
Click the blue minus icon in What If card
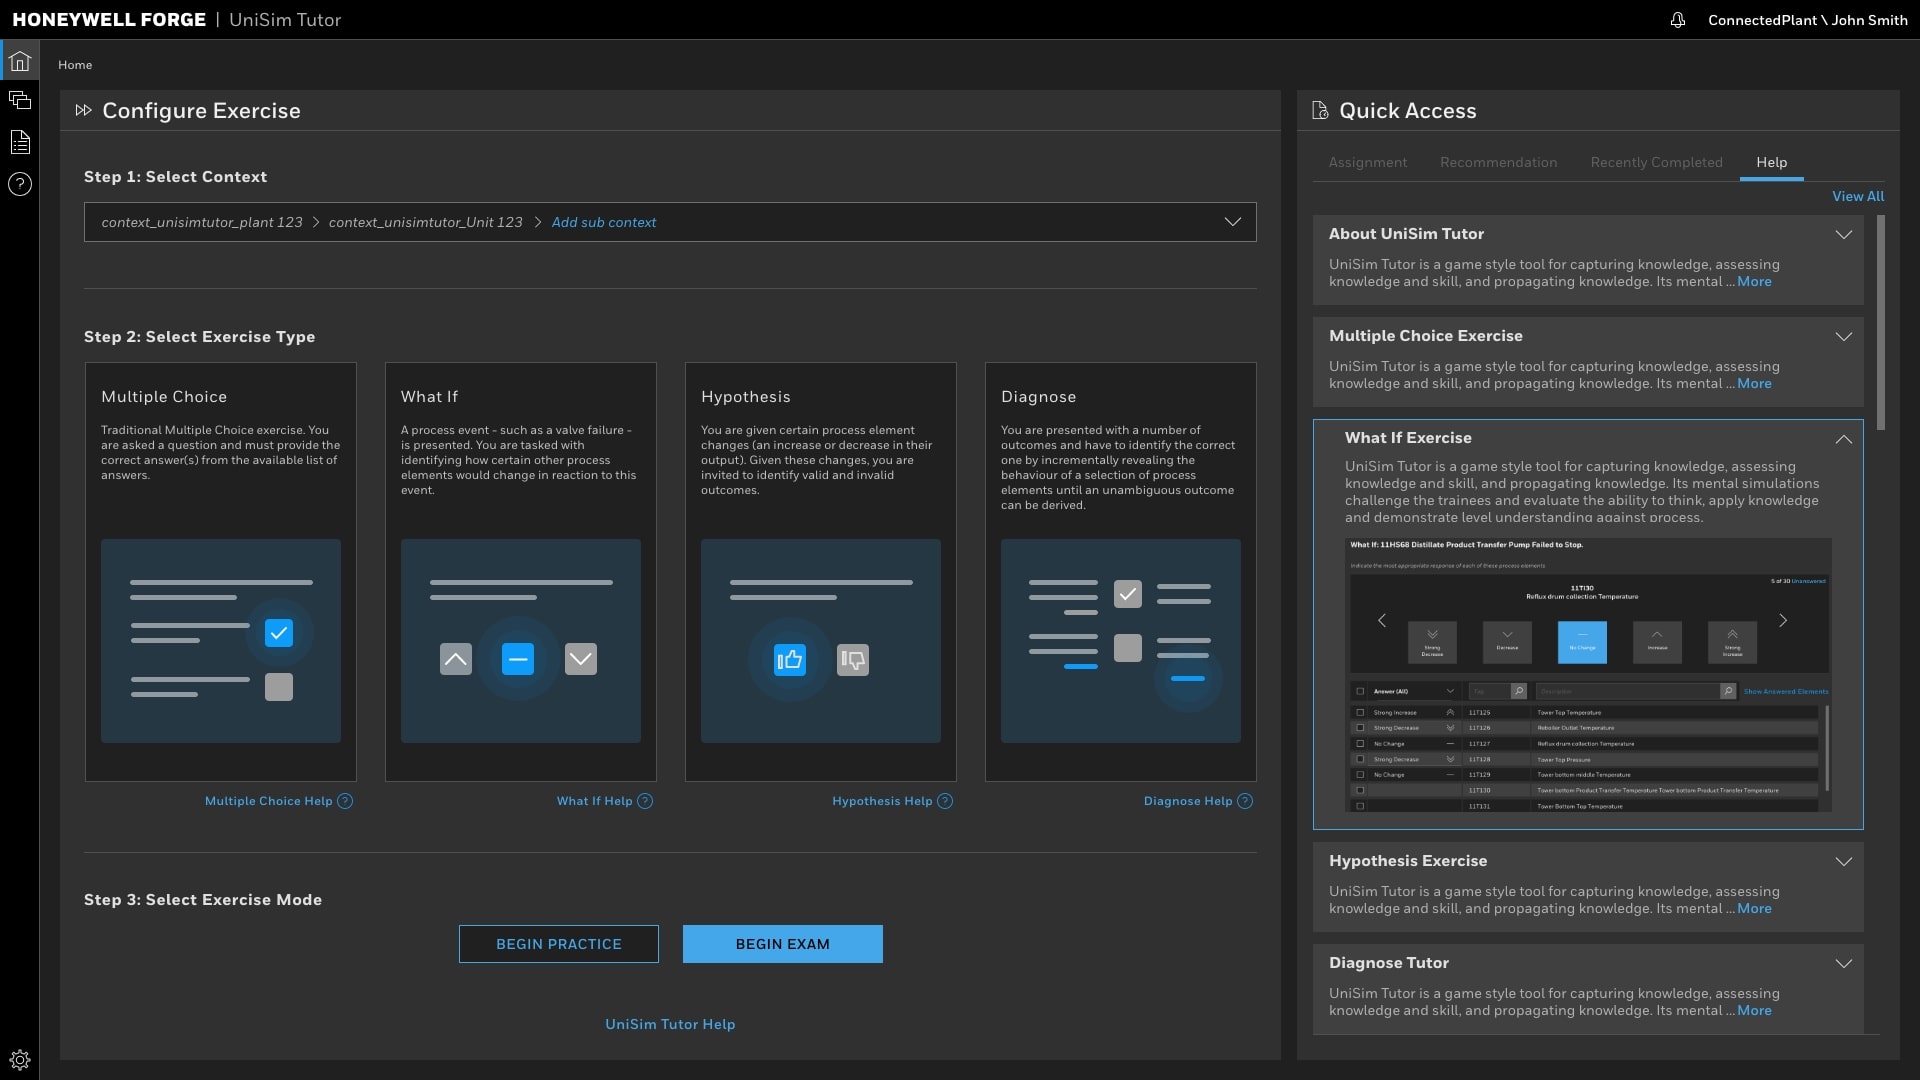click(x=518, y=659)
